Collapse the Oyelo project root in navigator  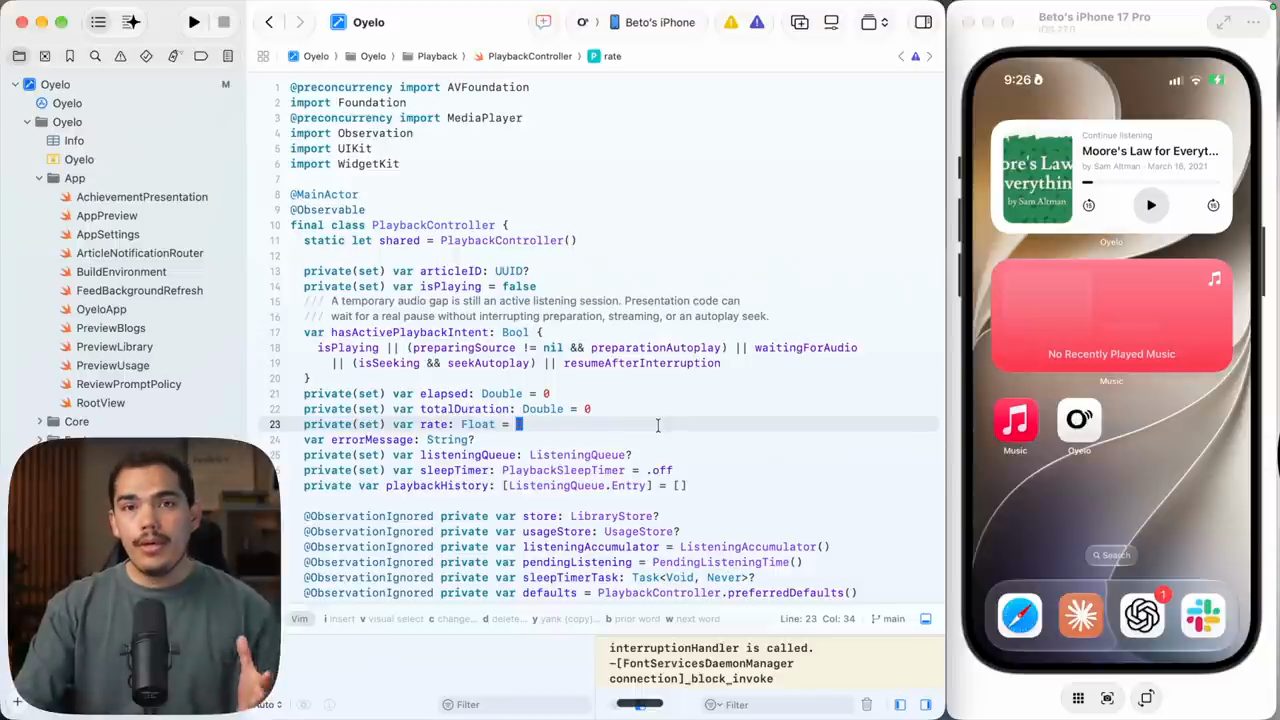point(15,84)
